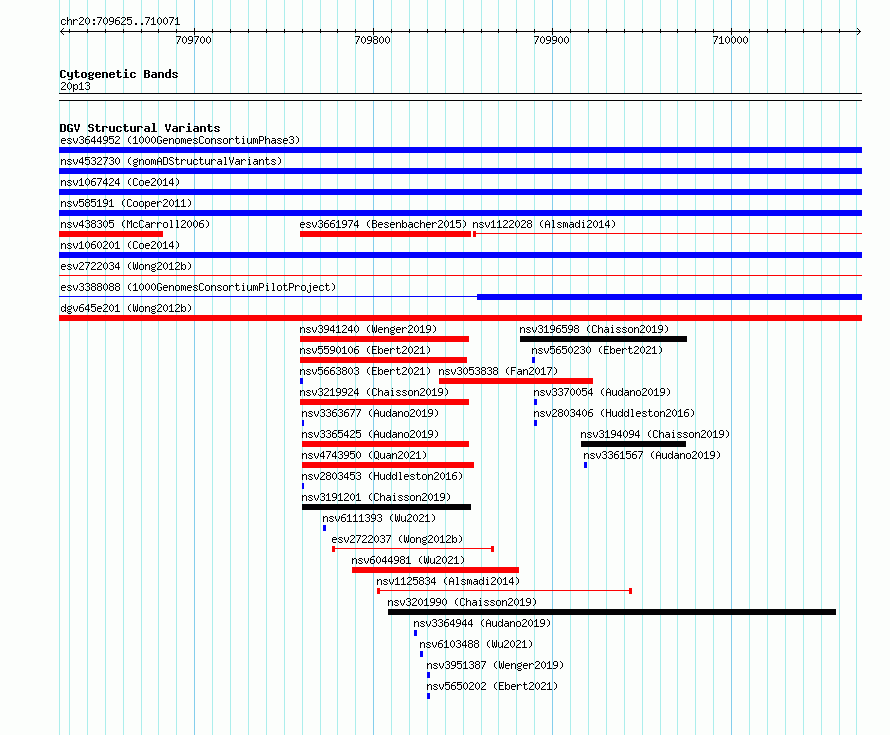The height and width of the screenshot is (735, 890).
Task: Click the chr20:709625..710071 coordinate text
Action: [120, 22]
